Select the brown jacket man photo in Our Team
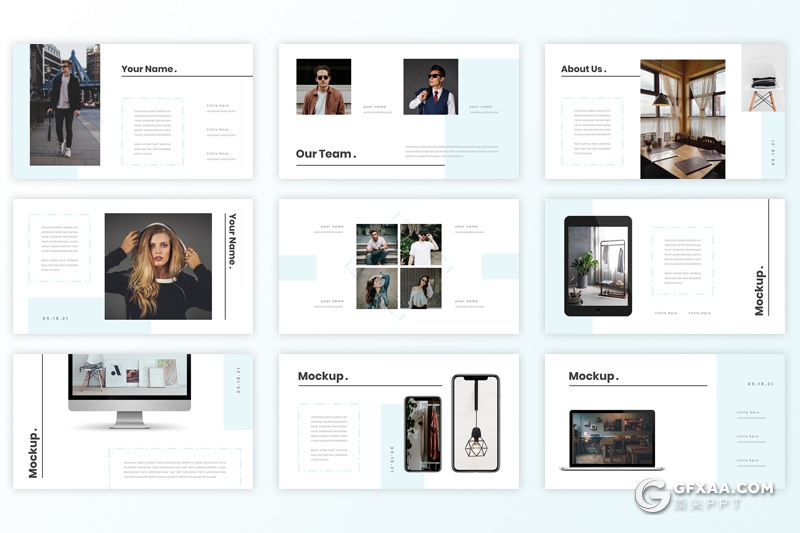The height and width of the screenshot is (533, 800). [x=323, y=86]
